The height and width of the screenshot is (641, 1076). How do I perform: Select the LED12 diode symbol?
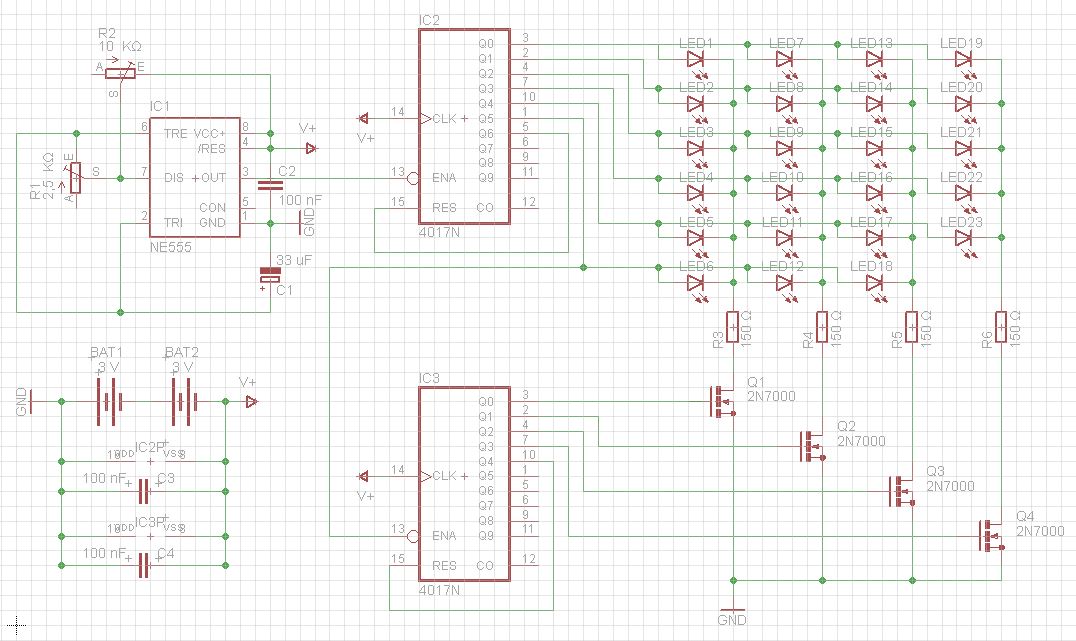click(787, 283)
